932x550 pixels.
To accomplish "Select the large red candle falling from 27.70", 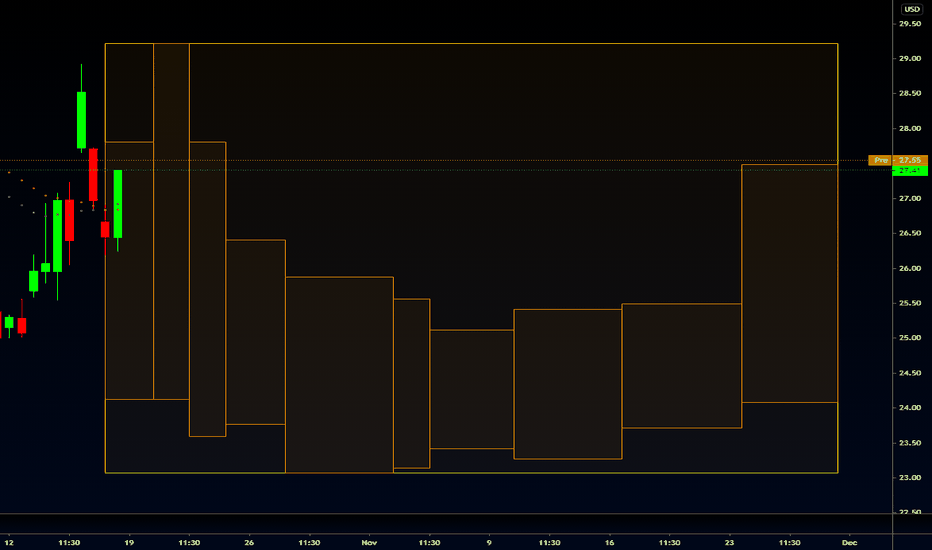I will (93, 174).
